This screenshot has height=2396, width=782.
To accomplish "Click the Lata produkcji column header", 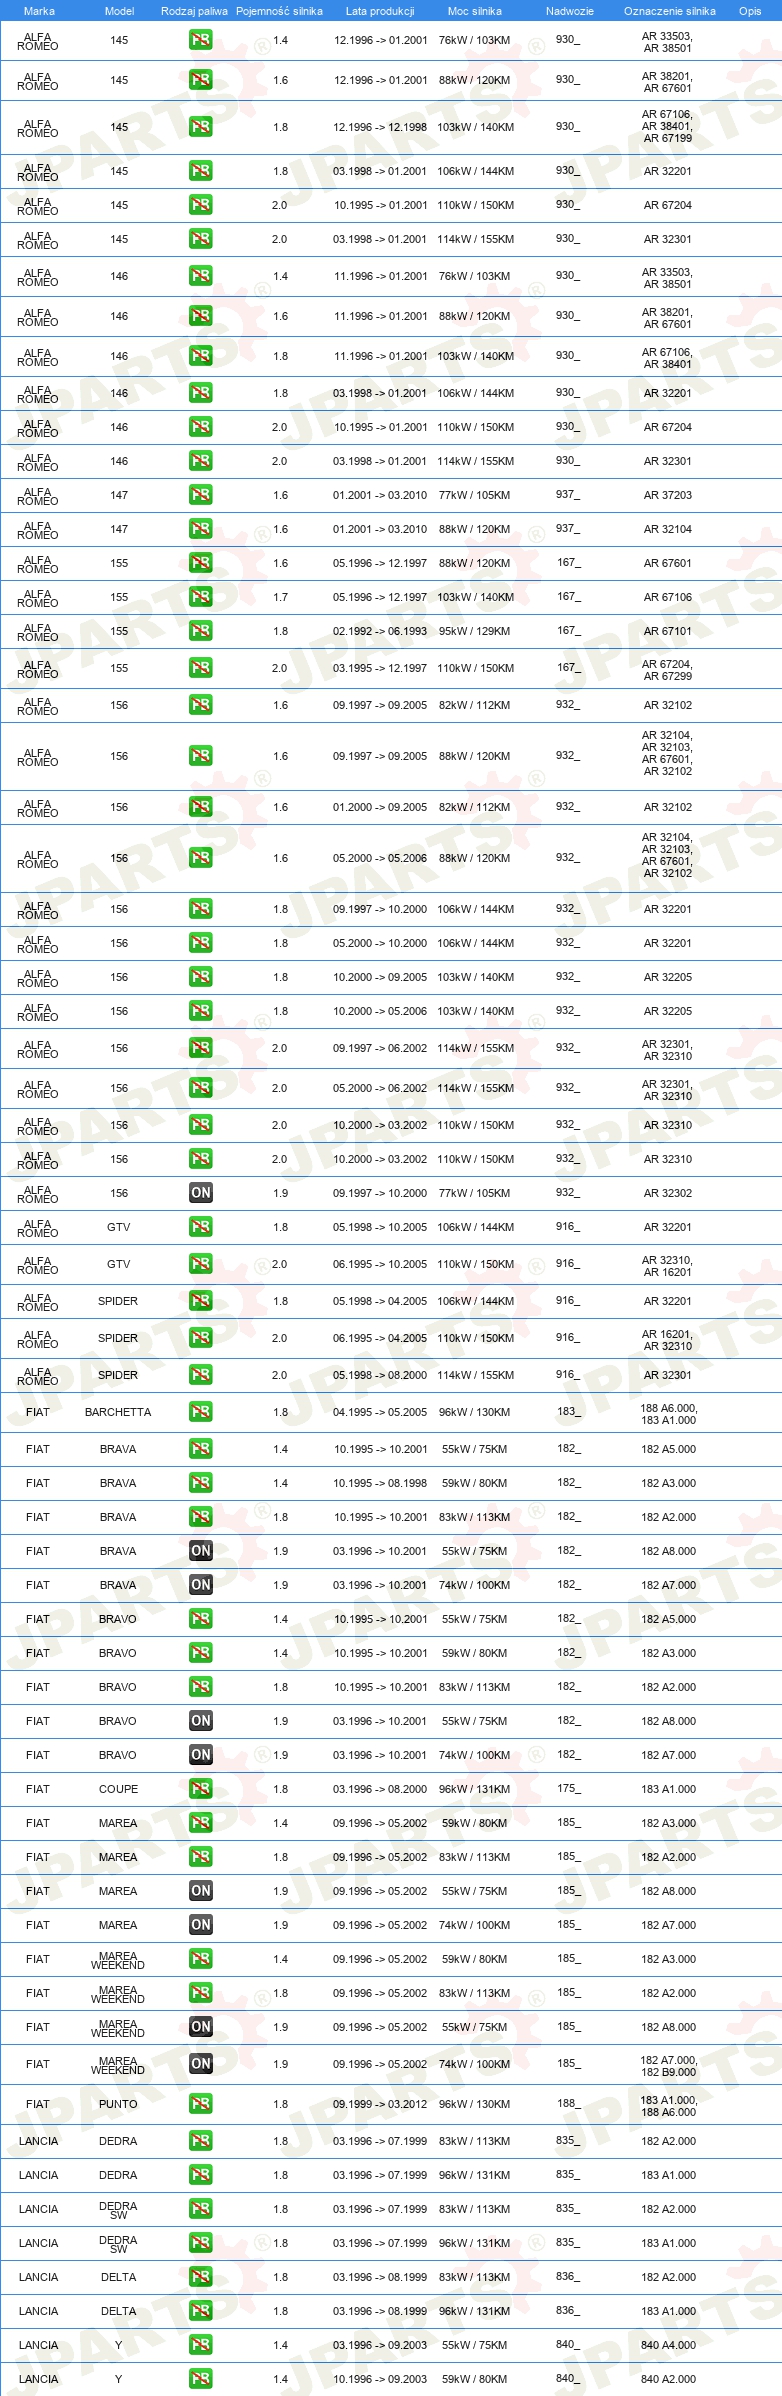I will [x=380, y=11].
